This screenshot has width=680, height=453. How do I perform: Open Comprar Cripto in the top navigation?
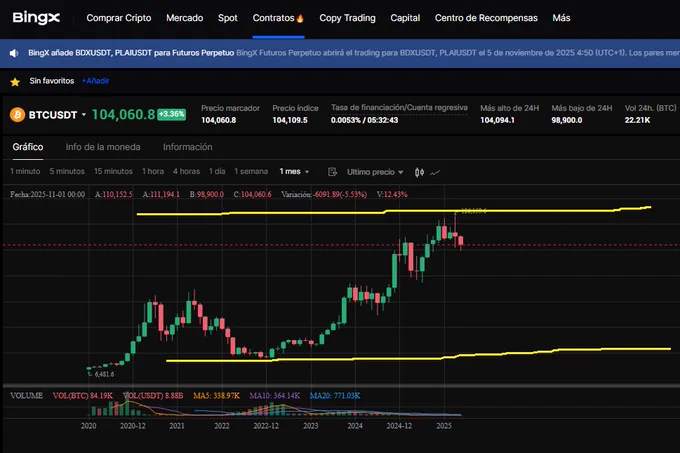point(119,18)
